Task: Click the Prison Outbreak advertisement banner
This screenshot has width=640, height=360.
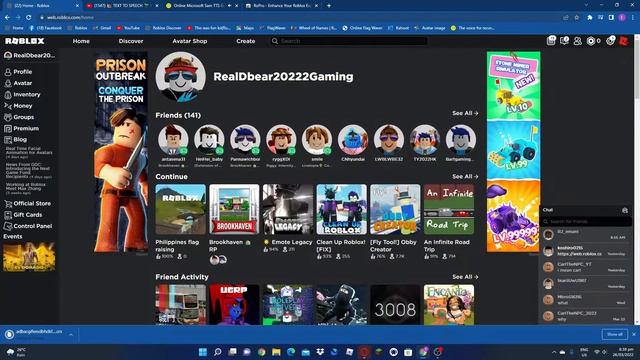Action: point(121,152)
